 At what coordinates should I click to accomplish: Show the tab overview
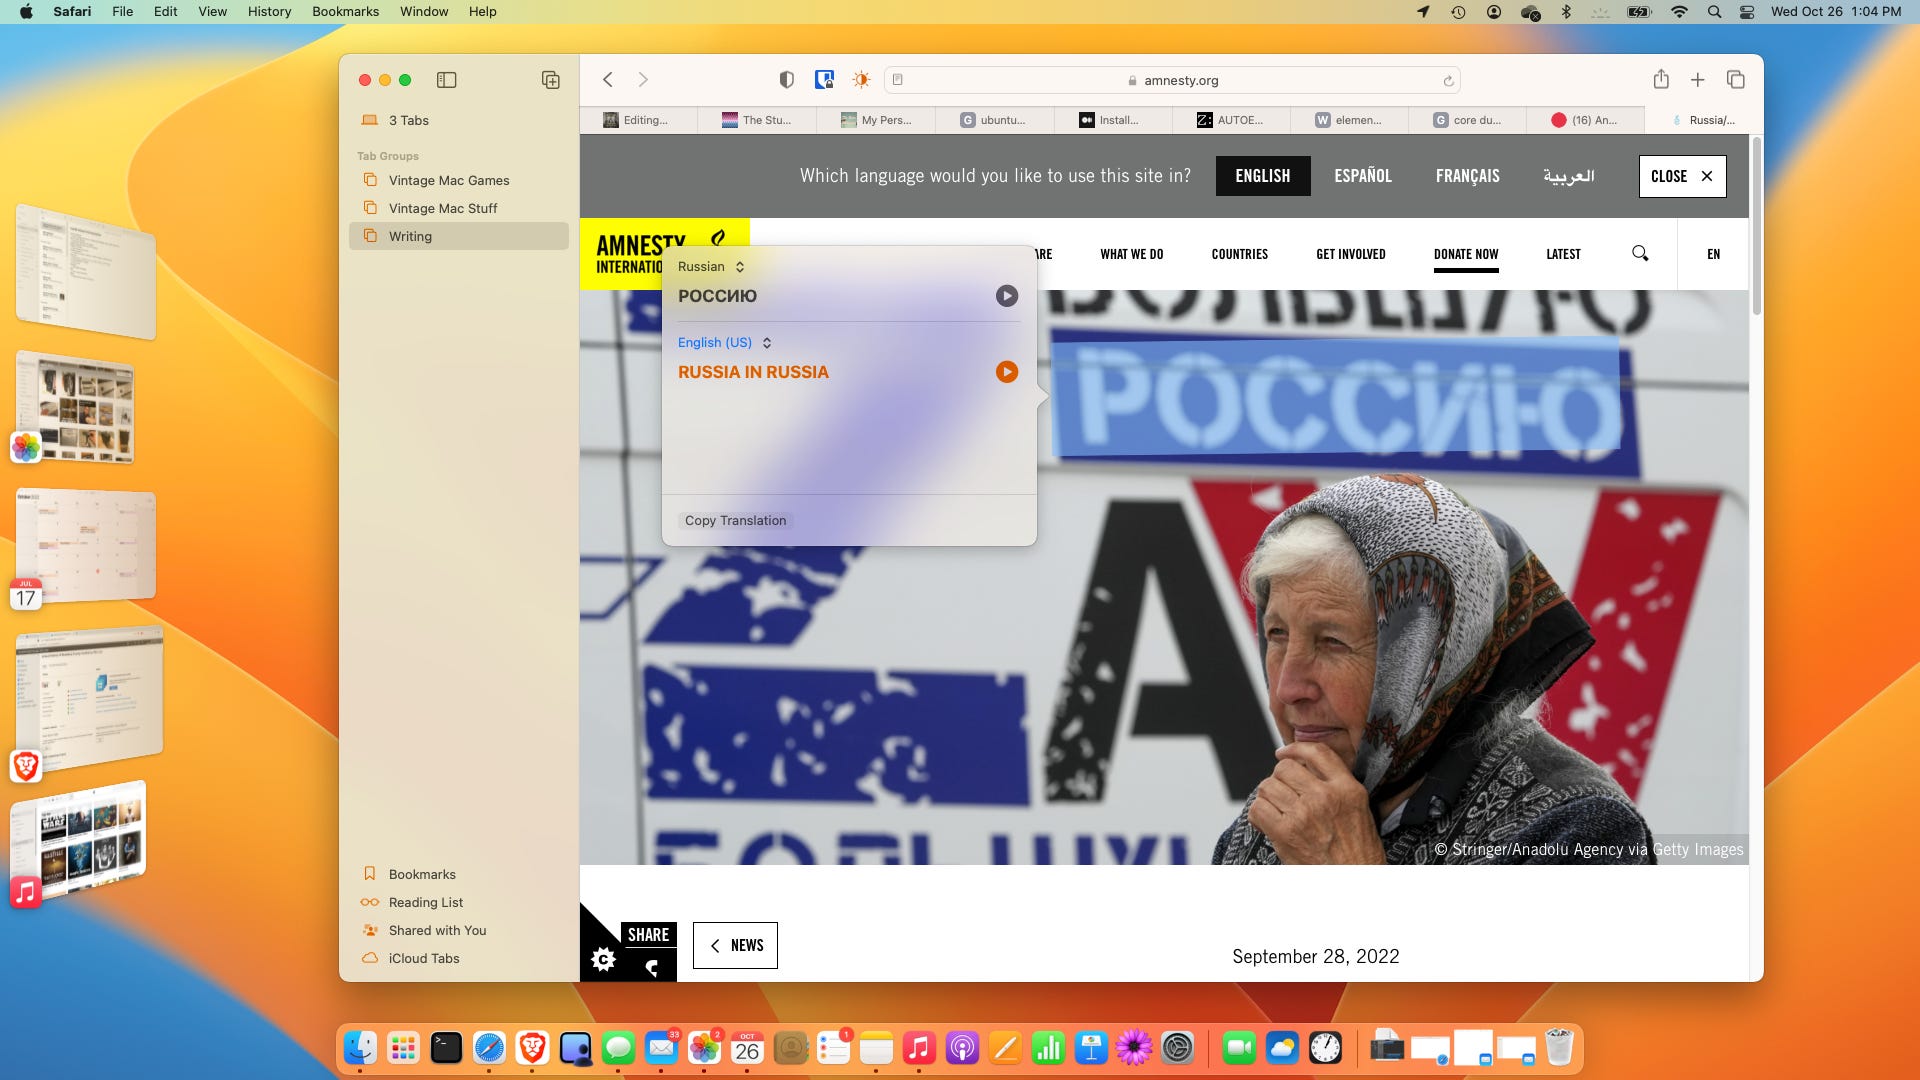click(1735, 80)
